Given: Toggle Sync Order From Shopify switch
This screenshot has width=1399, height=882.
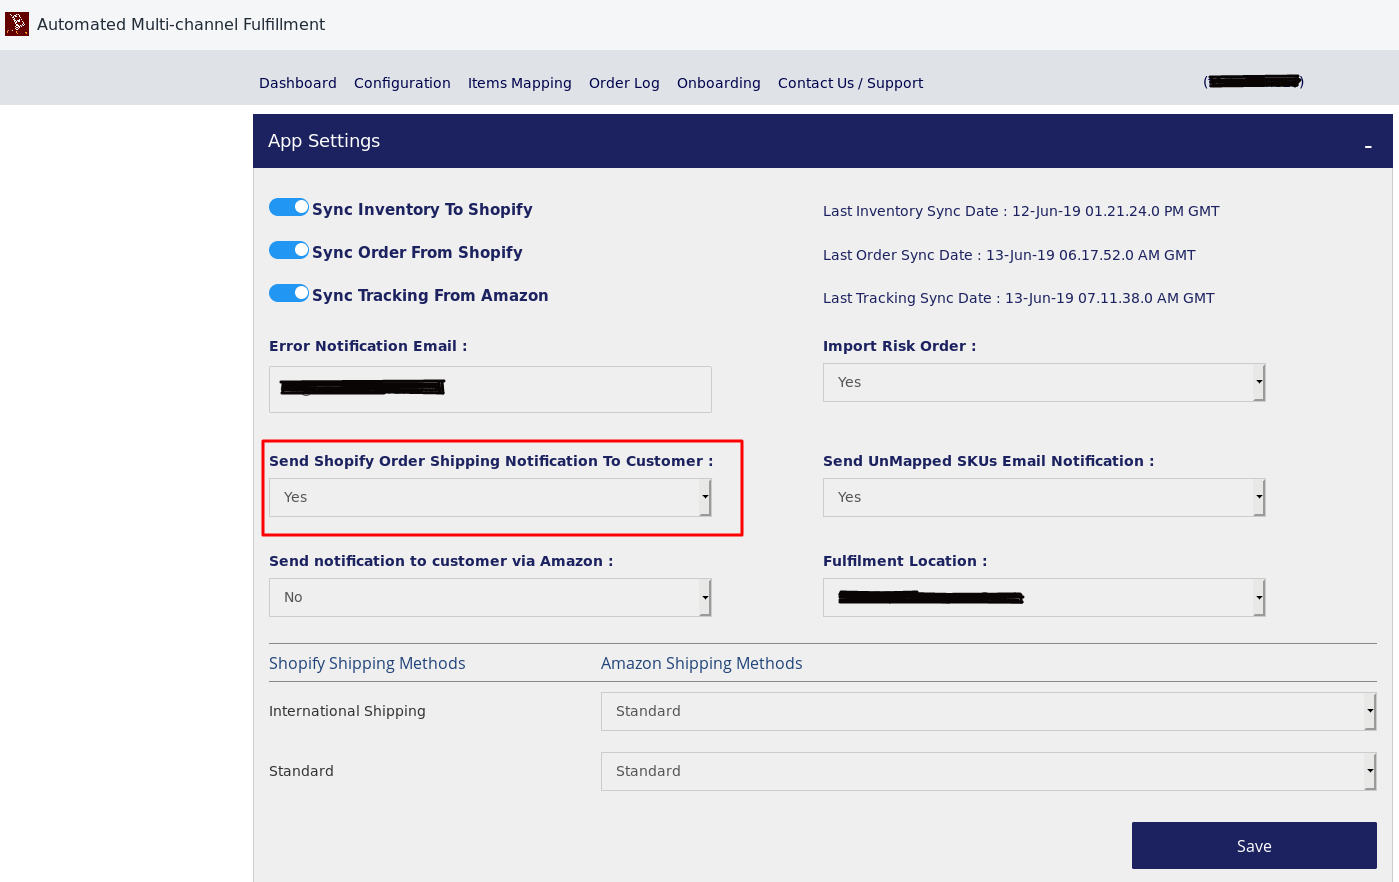Looking at the screenshot, I should click(289, 250).
